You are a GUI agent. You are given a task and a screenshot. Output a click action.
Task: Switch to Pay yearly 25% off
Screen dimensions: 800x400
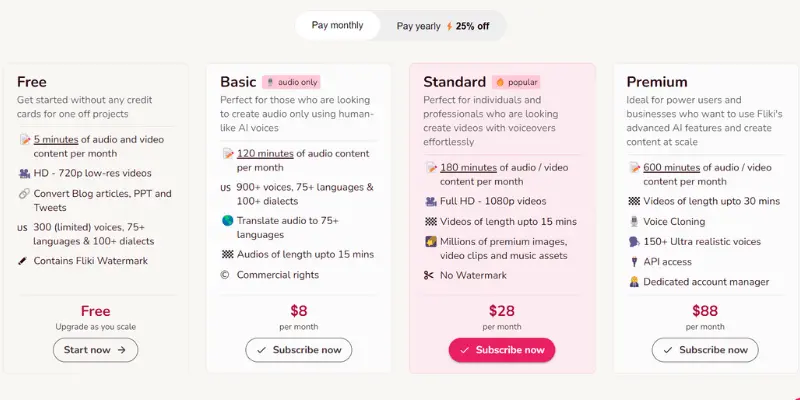click(x=443, y=26)
